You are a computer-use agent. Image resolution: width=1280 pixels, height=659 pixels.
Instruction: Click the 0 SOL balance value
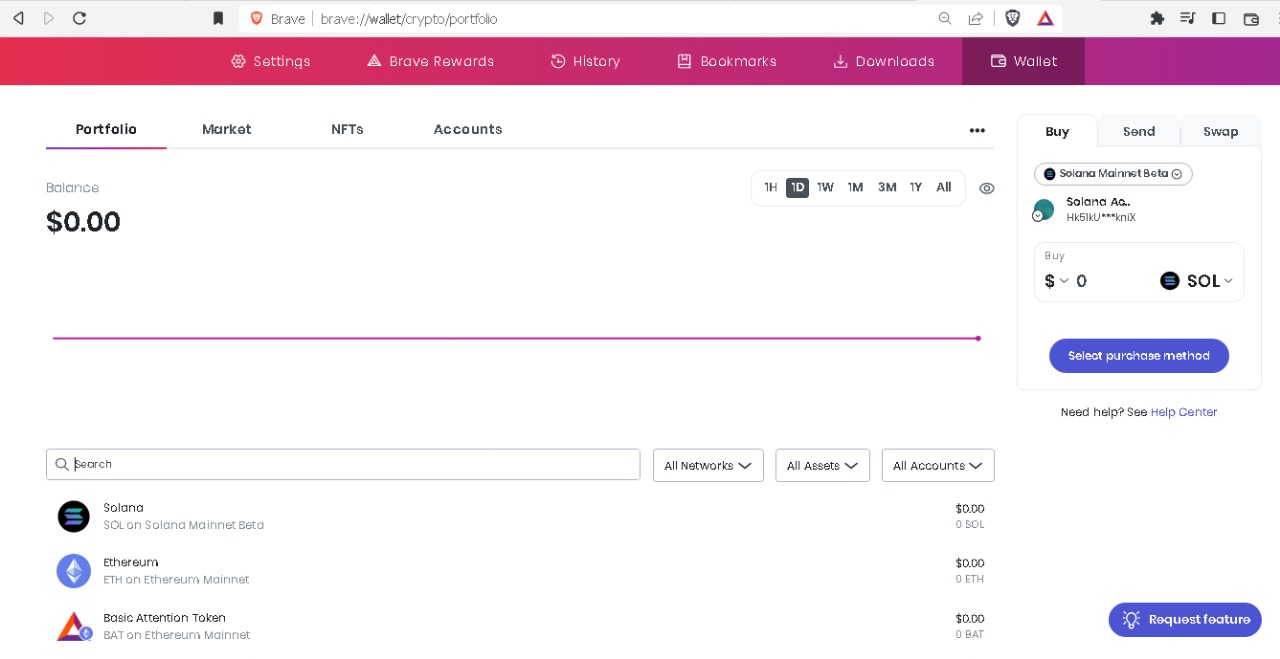969,524
